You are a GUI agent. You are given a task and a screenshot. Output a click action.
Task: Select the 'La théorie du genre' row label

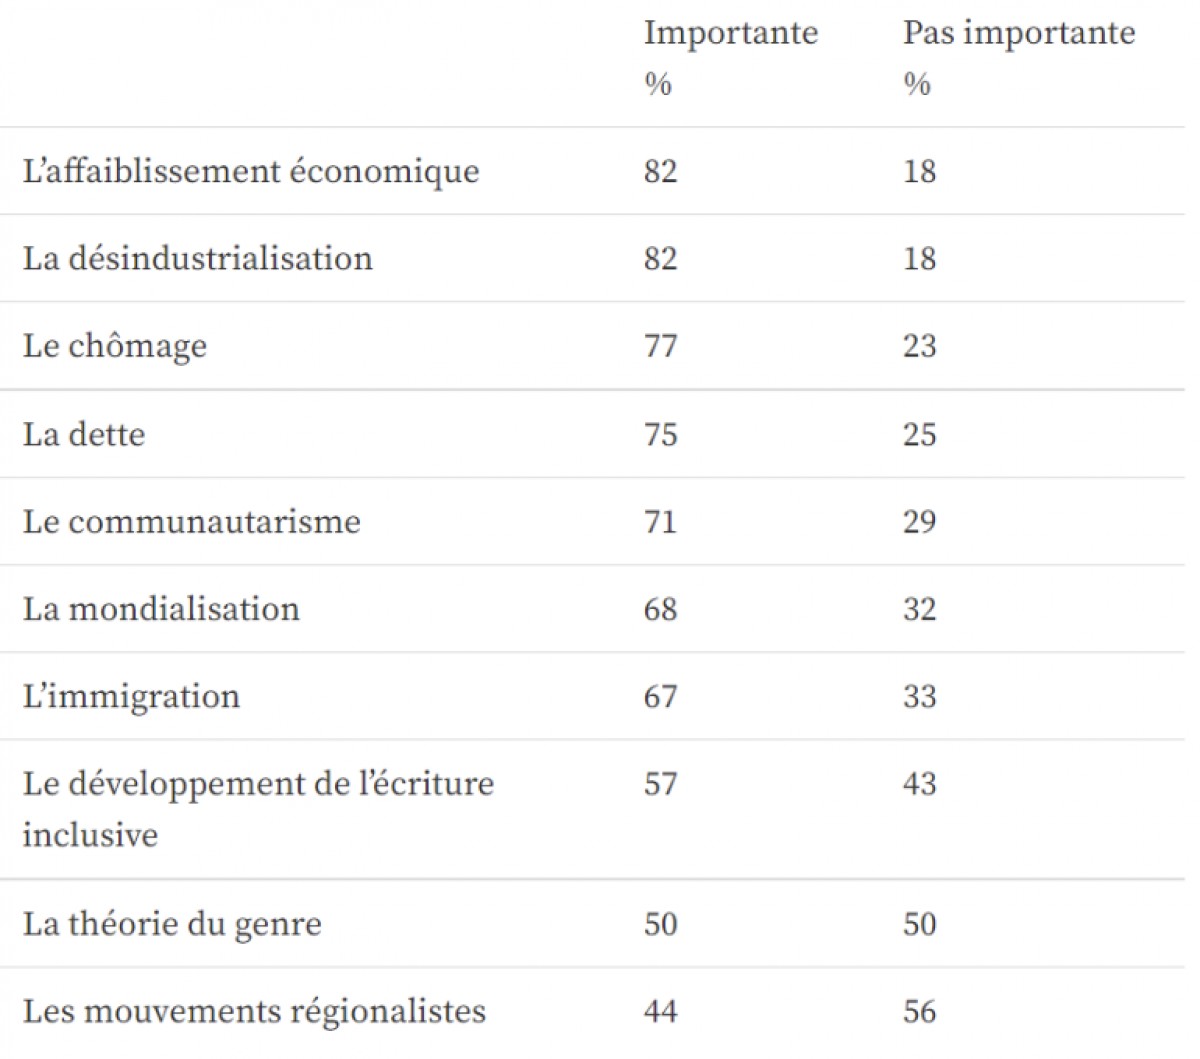coord(172,924)
